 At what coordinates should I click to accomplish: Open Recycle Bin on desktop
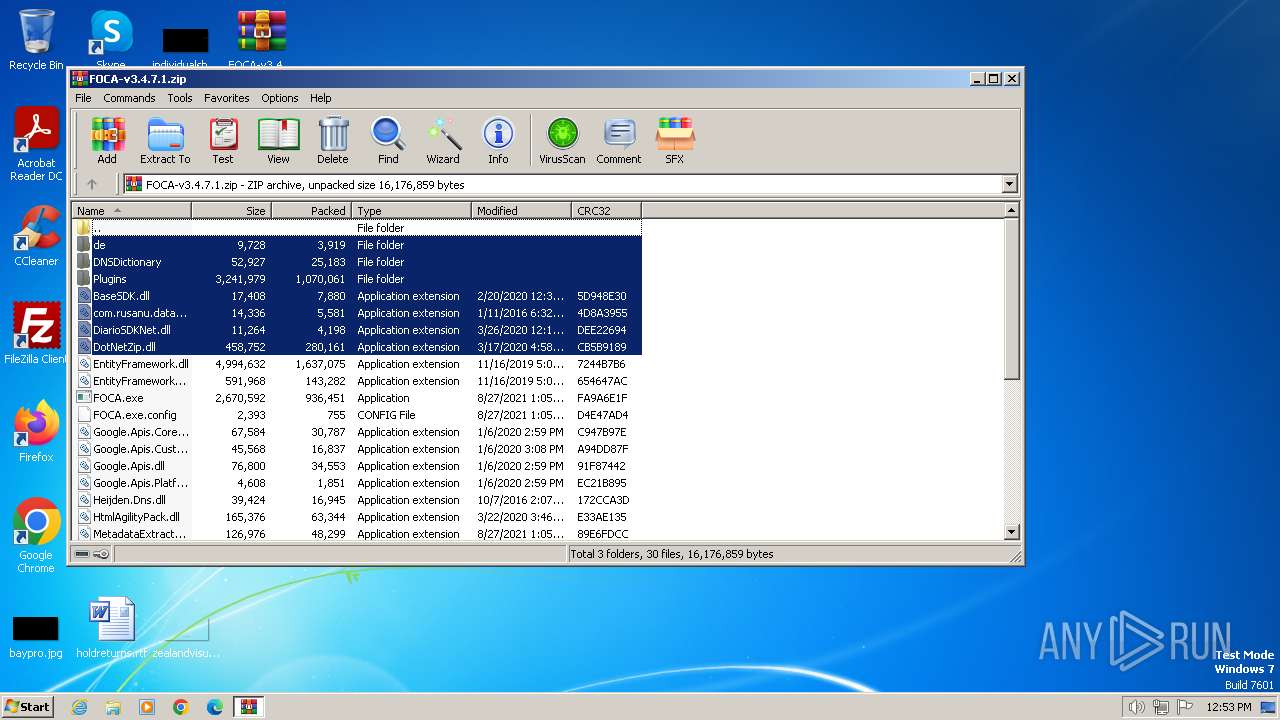36,40
